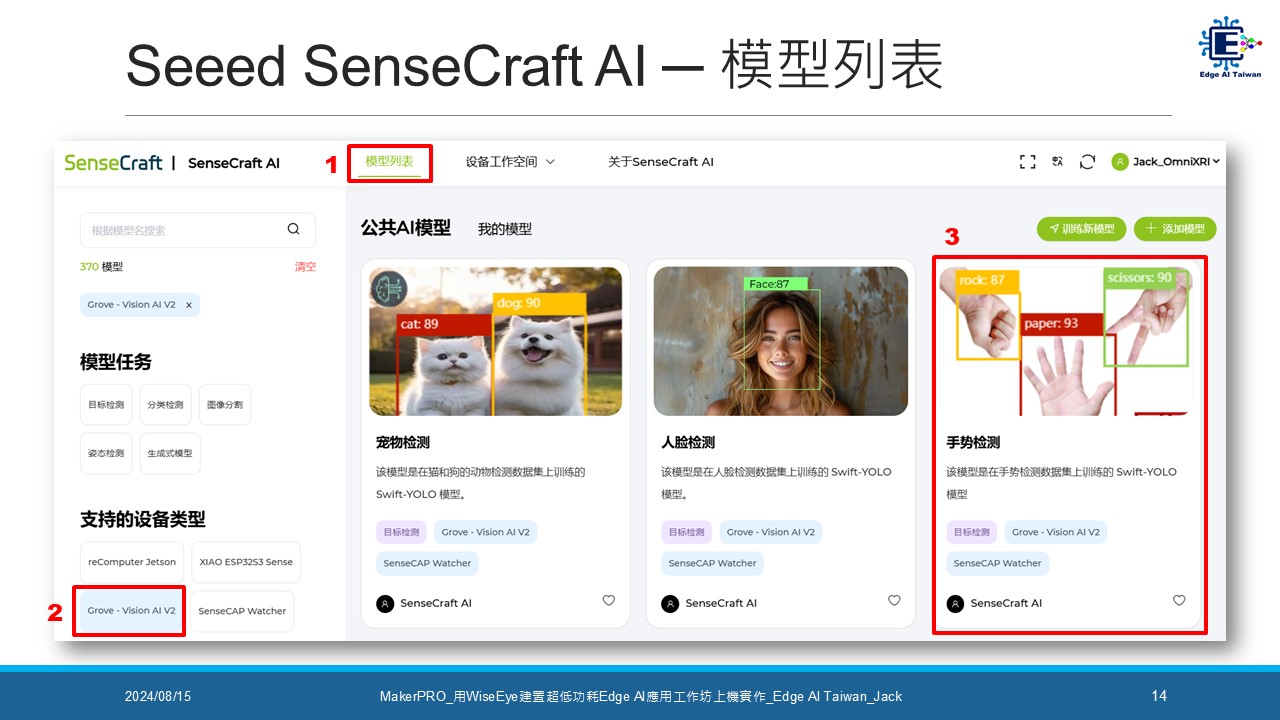Click the 添加模型 button
Screen dimensions: 1280x720
point(1175,229)
